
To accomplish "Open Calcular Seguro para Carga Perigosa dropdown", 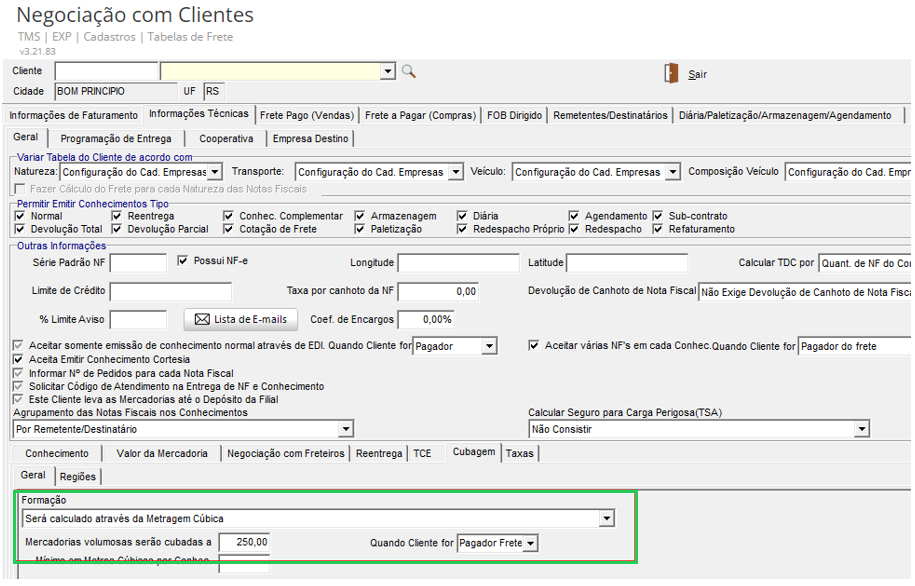I will click(862, 429).
